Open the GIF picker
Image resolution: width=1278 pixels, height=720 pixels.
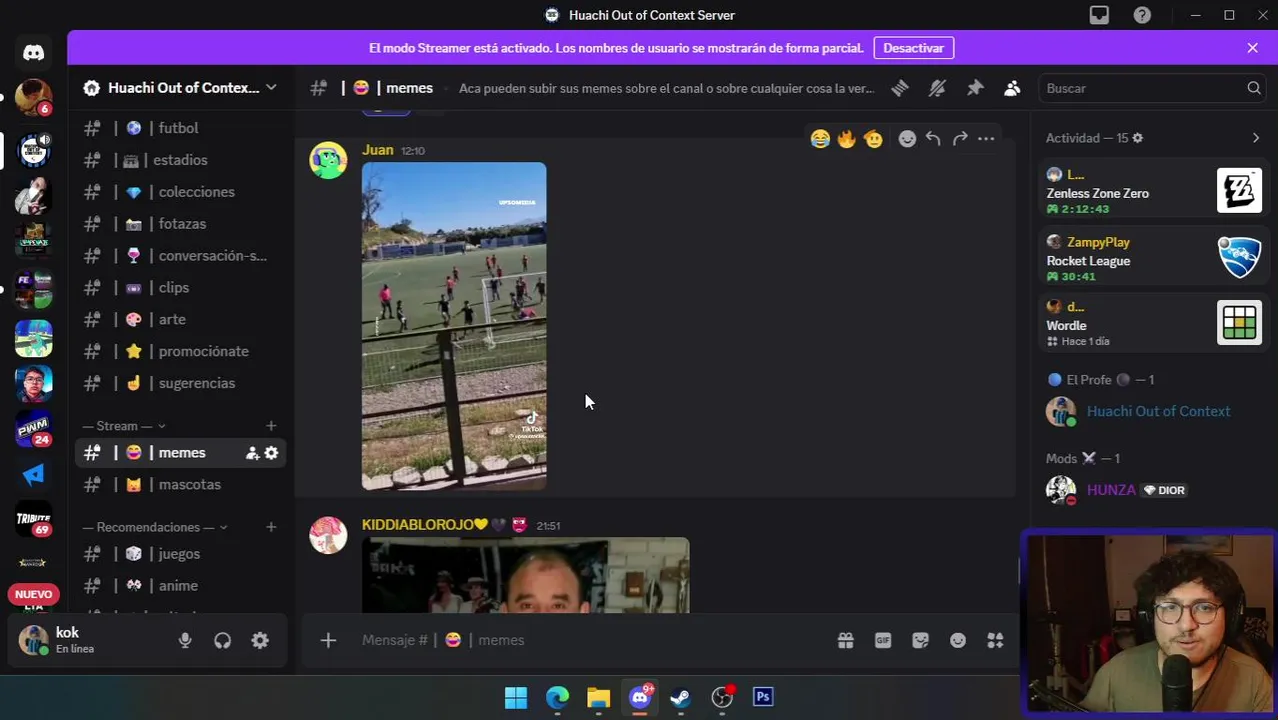click(883, 640)
